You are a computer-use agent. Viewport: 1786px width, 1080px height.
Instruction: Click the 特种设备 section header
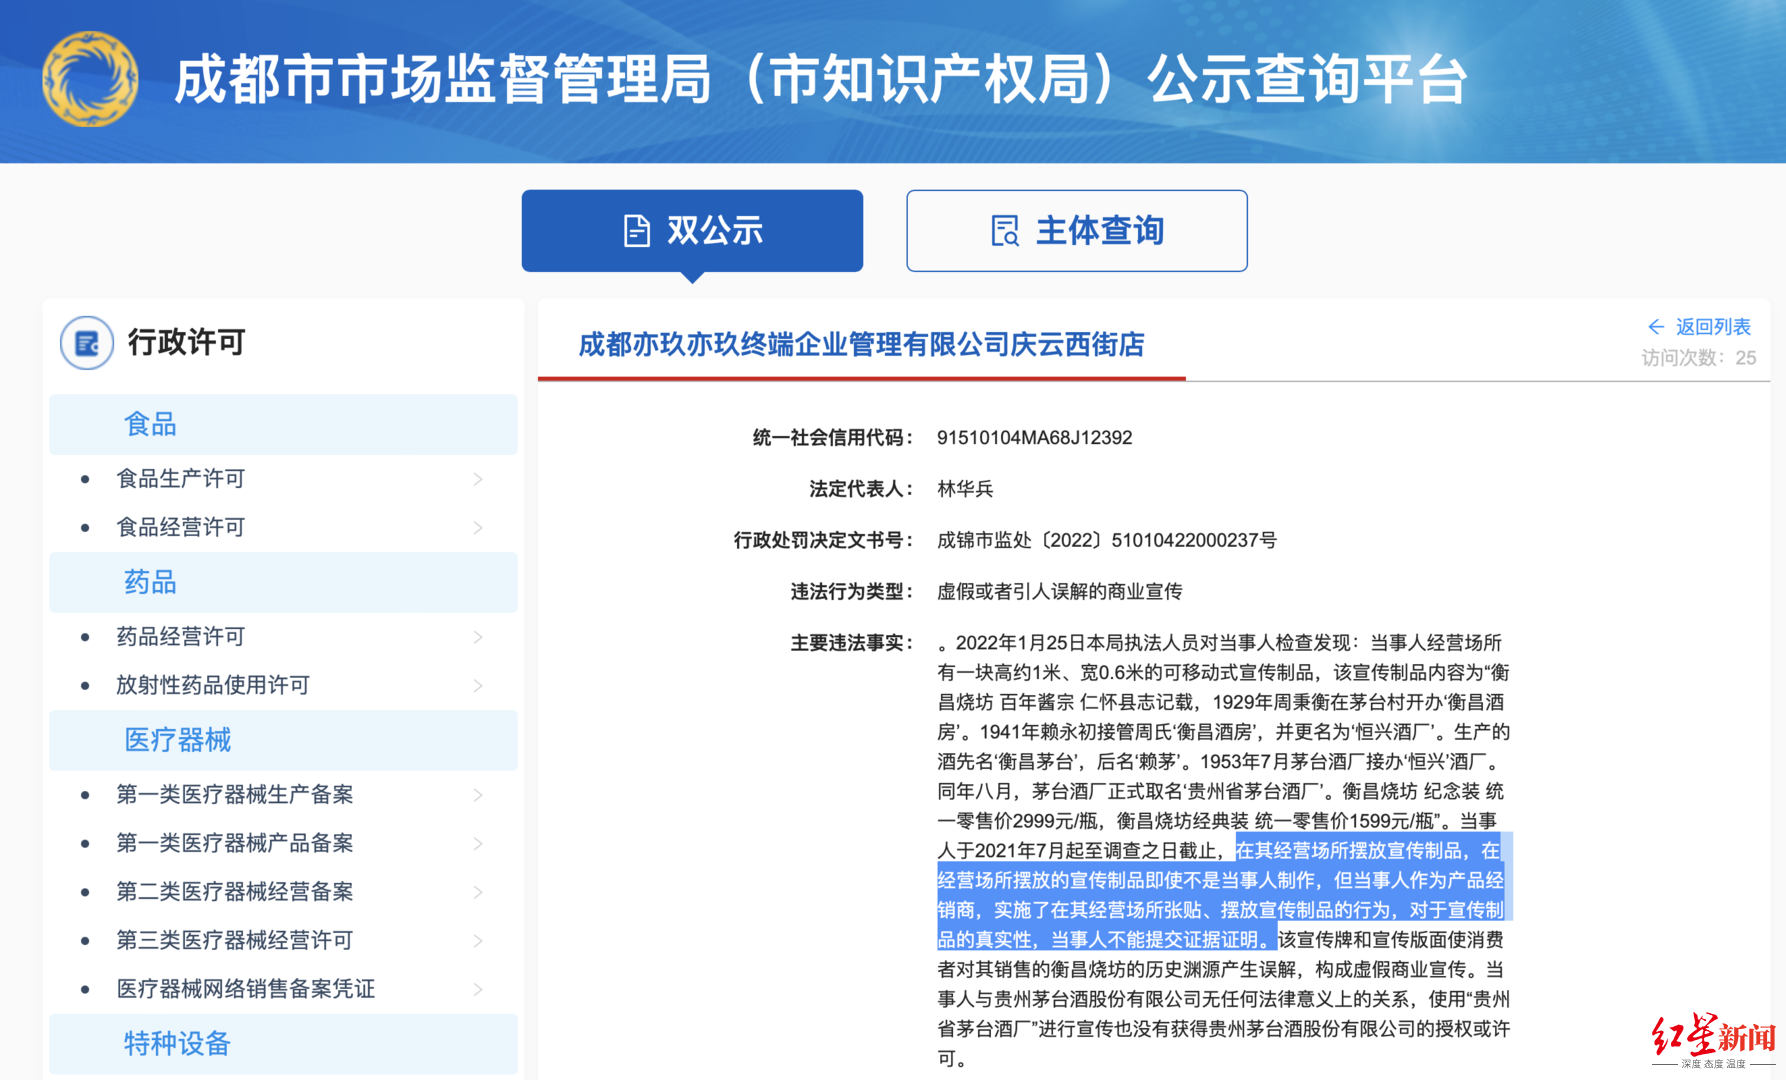click(176, 1044)
